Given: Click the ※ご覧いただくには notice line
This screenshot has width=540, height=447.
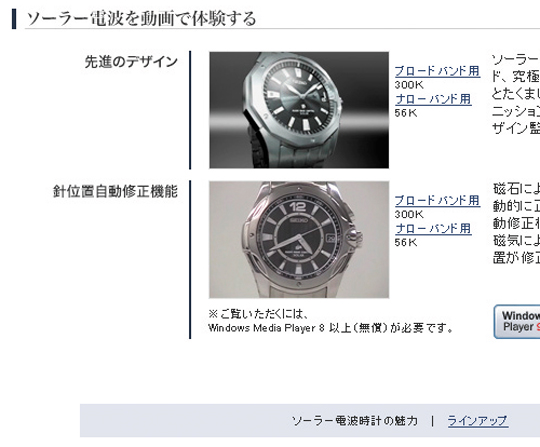Looking at the screenshot, I should point(258,314).
